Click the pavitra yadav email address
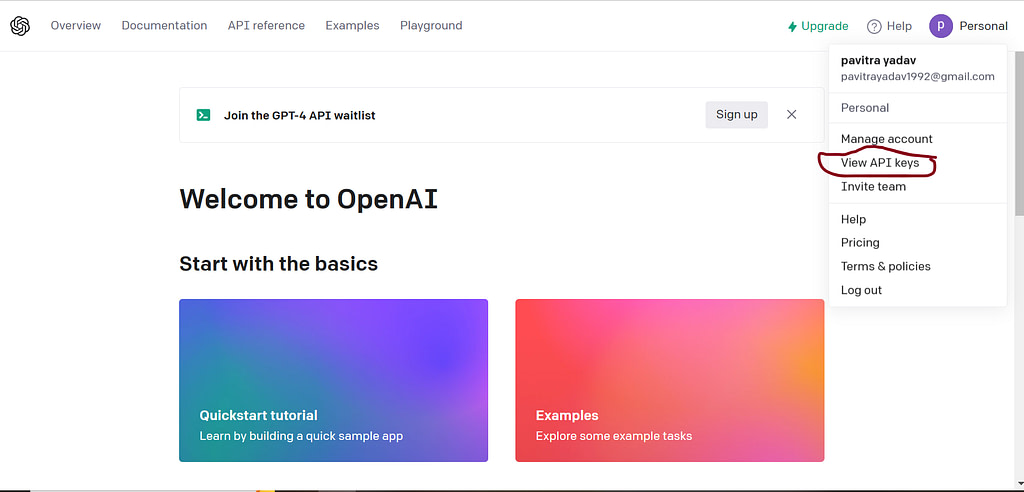The image size is (1024, 492). pyautogui.click(x=918, y=76)
